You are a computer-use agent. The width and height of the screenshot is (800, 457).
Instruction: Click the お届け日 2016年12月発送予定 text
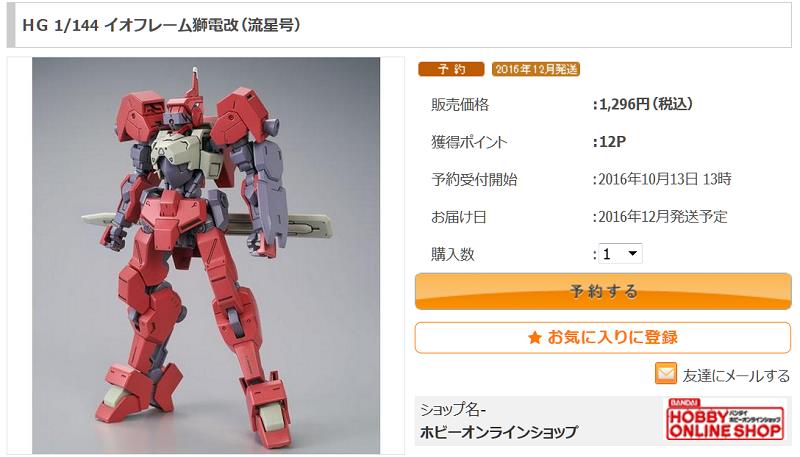(663, 217)
